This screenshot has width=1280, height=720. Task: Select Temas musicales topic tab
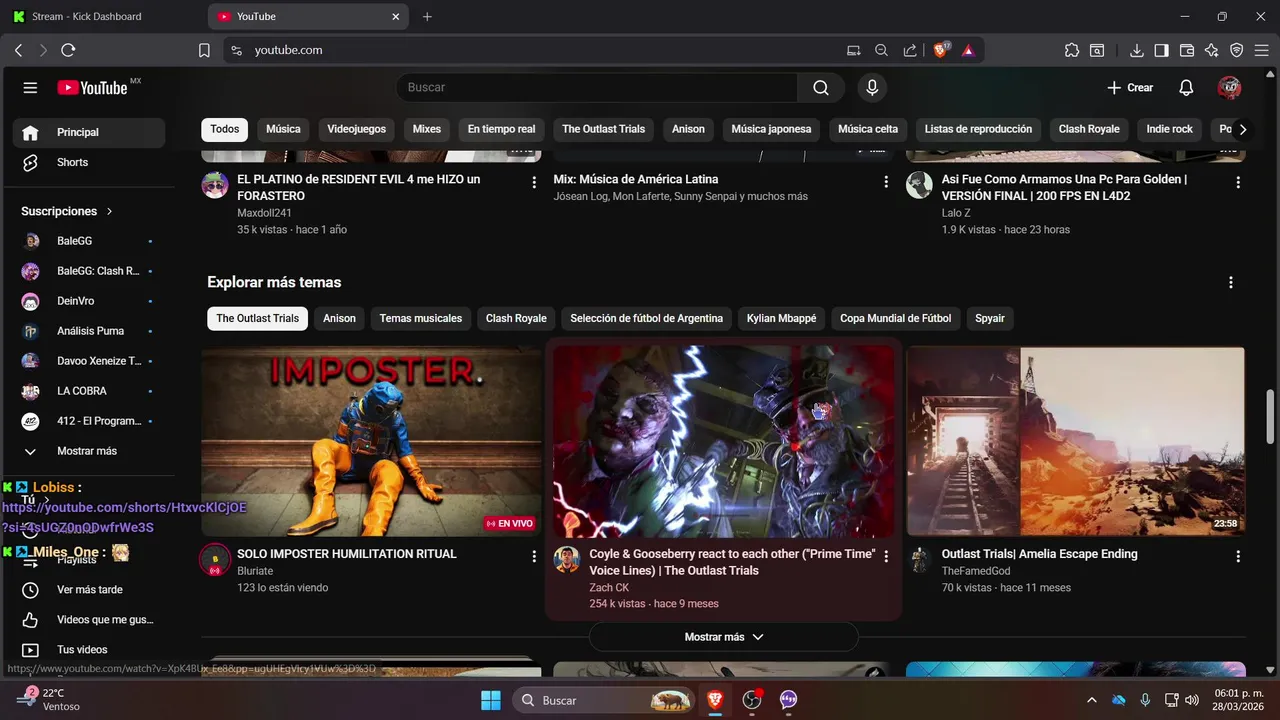point(421,318)
